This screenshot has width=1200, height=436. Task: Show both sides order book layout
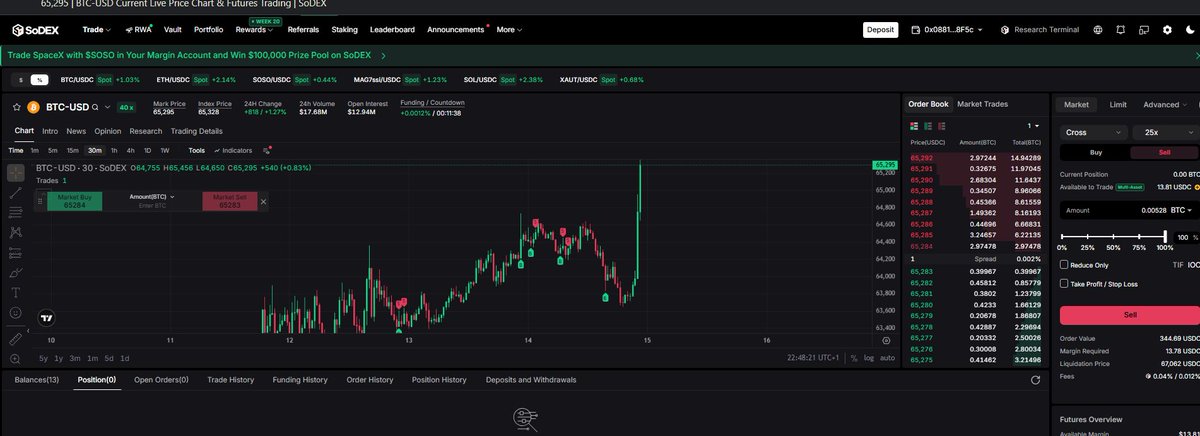(913, 126)
